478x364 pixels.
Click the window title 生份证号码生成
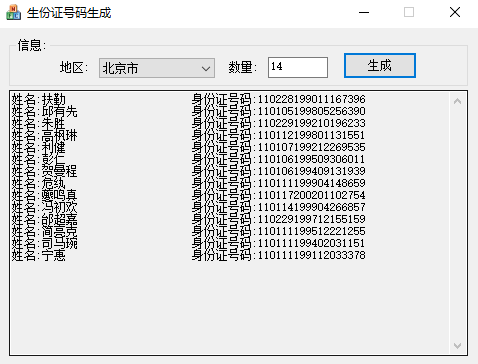69,13
